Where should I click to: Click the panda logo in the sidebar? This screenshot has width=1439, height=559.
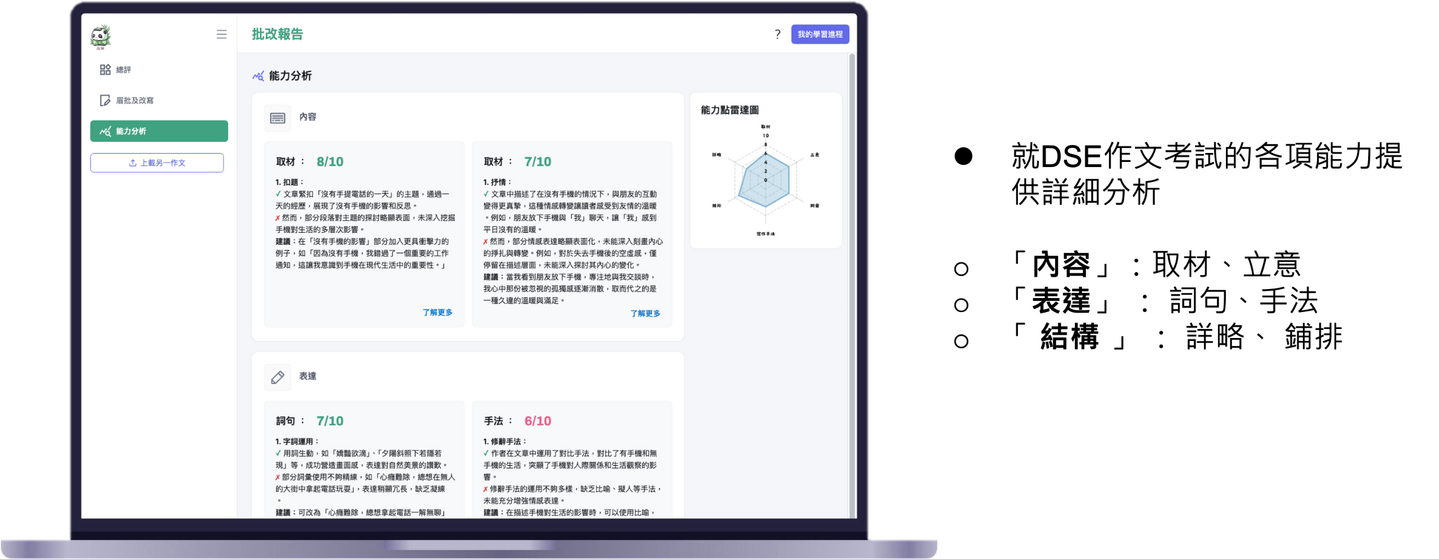tap(100, 37)
